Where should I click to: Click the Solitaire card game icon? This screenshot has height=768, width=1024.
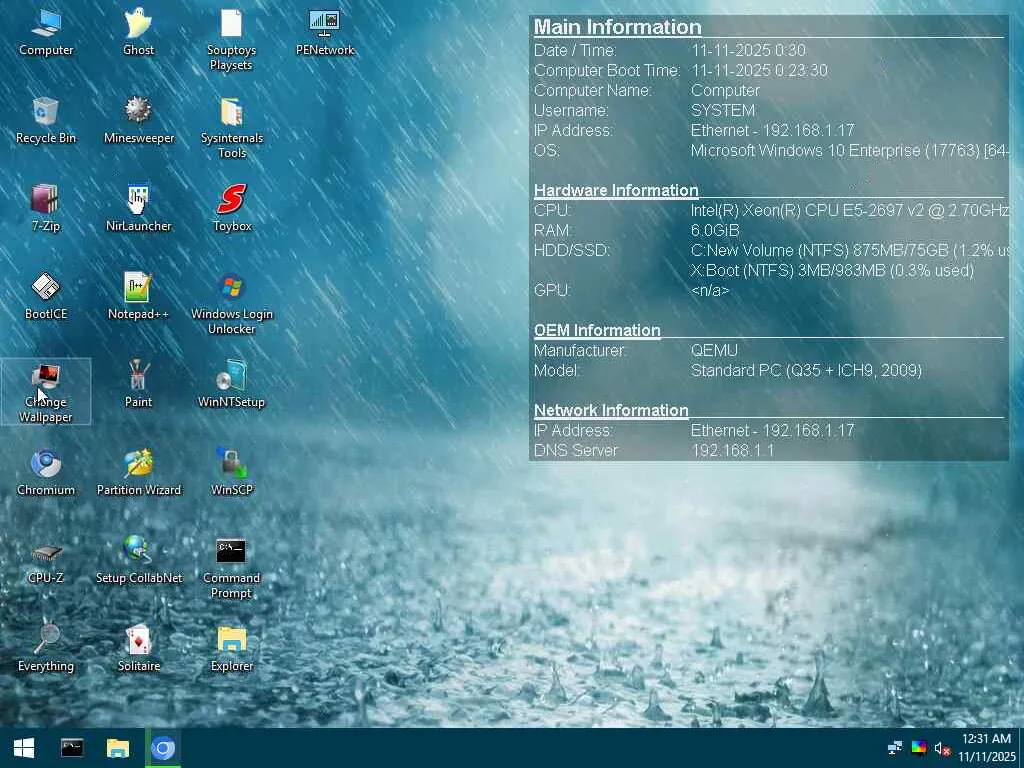coord(138,650)
